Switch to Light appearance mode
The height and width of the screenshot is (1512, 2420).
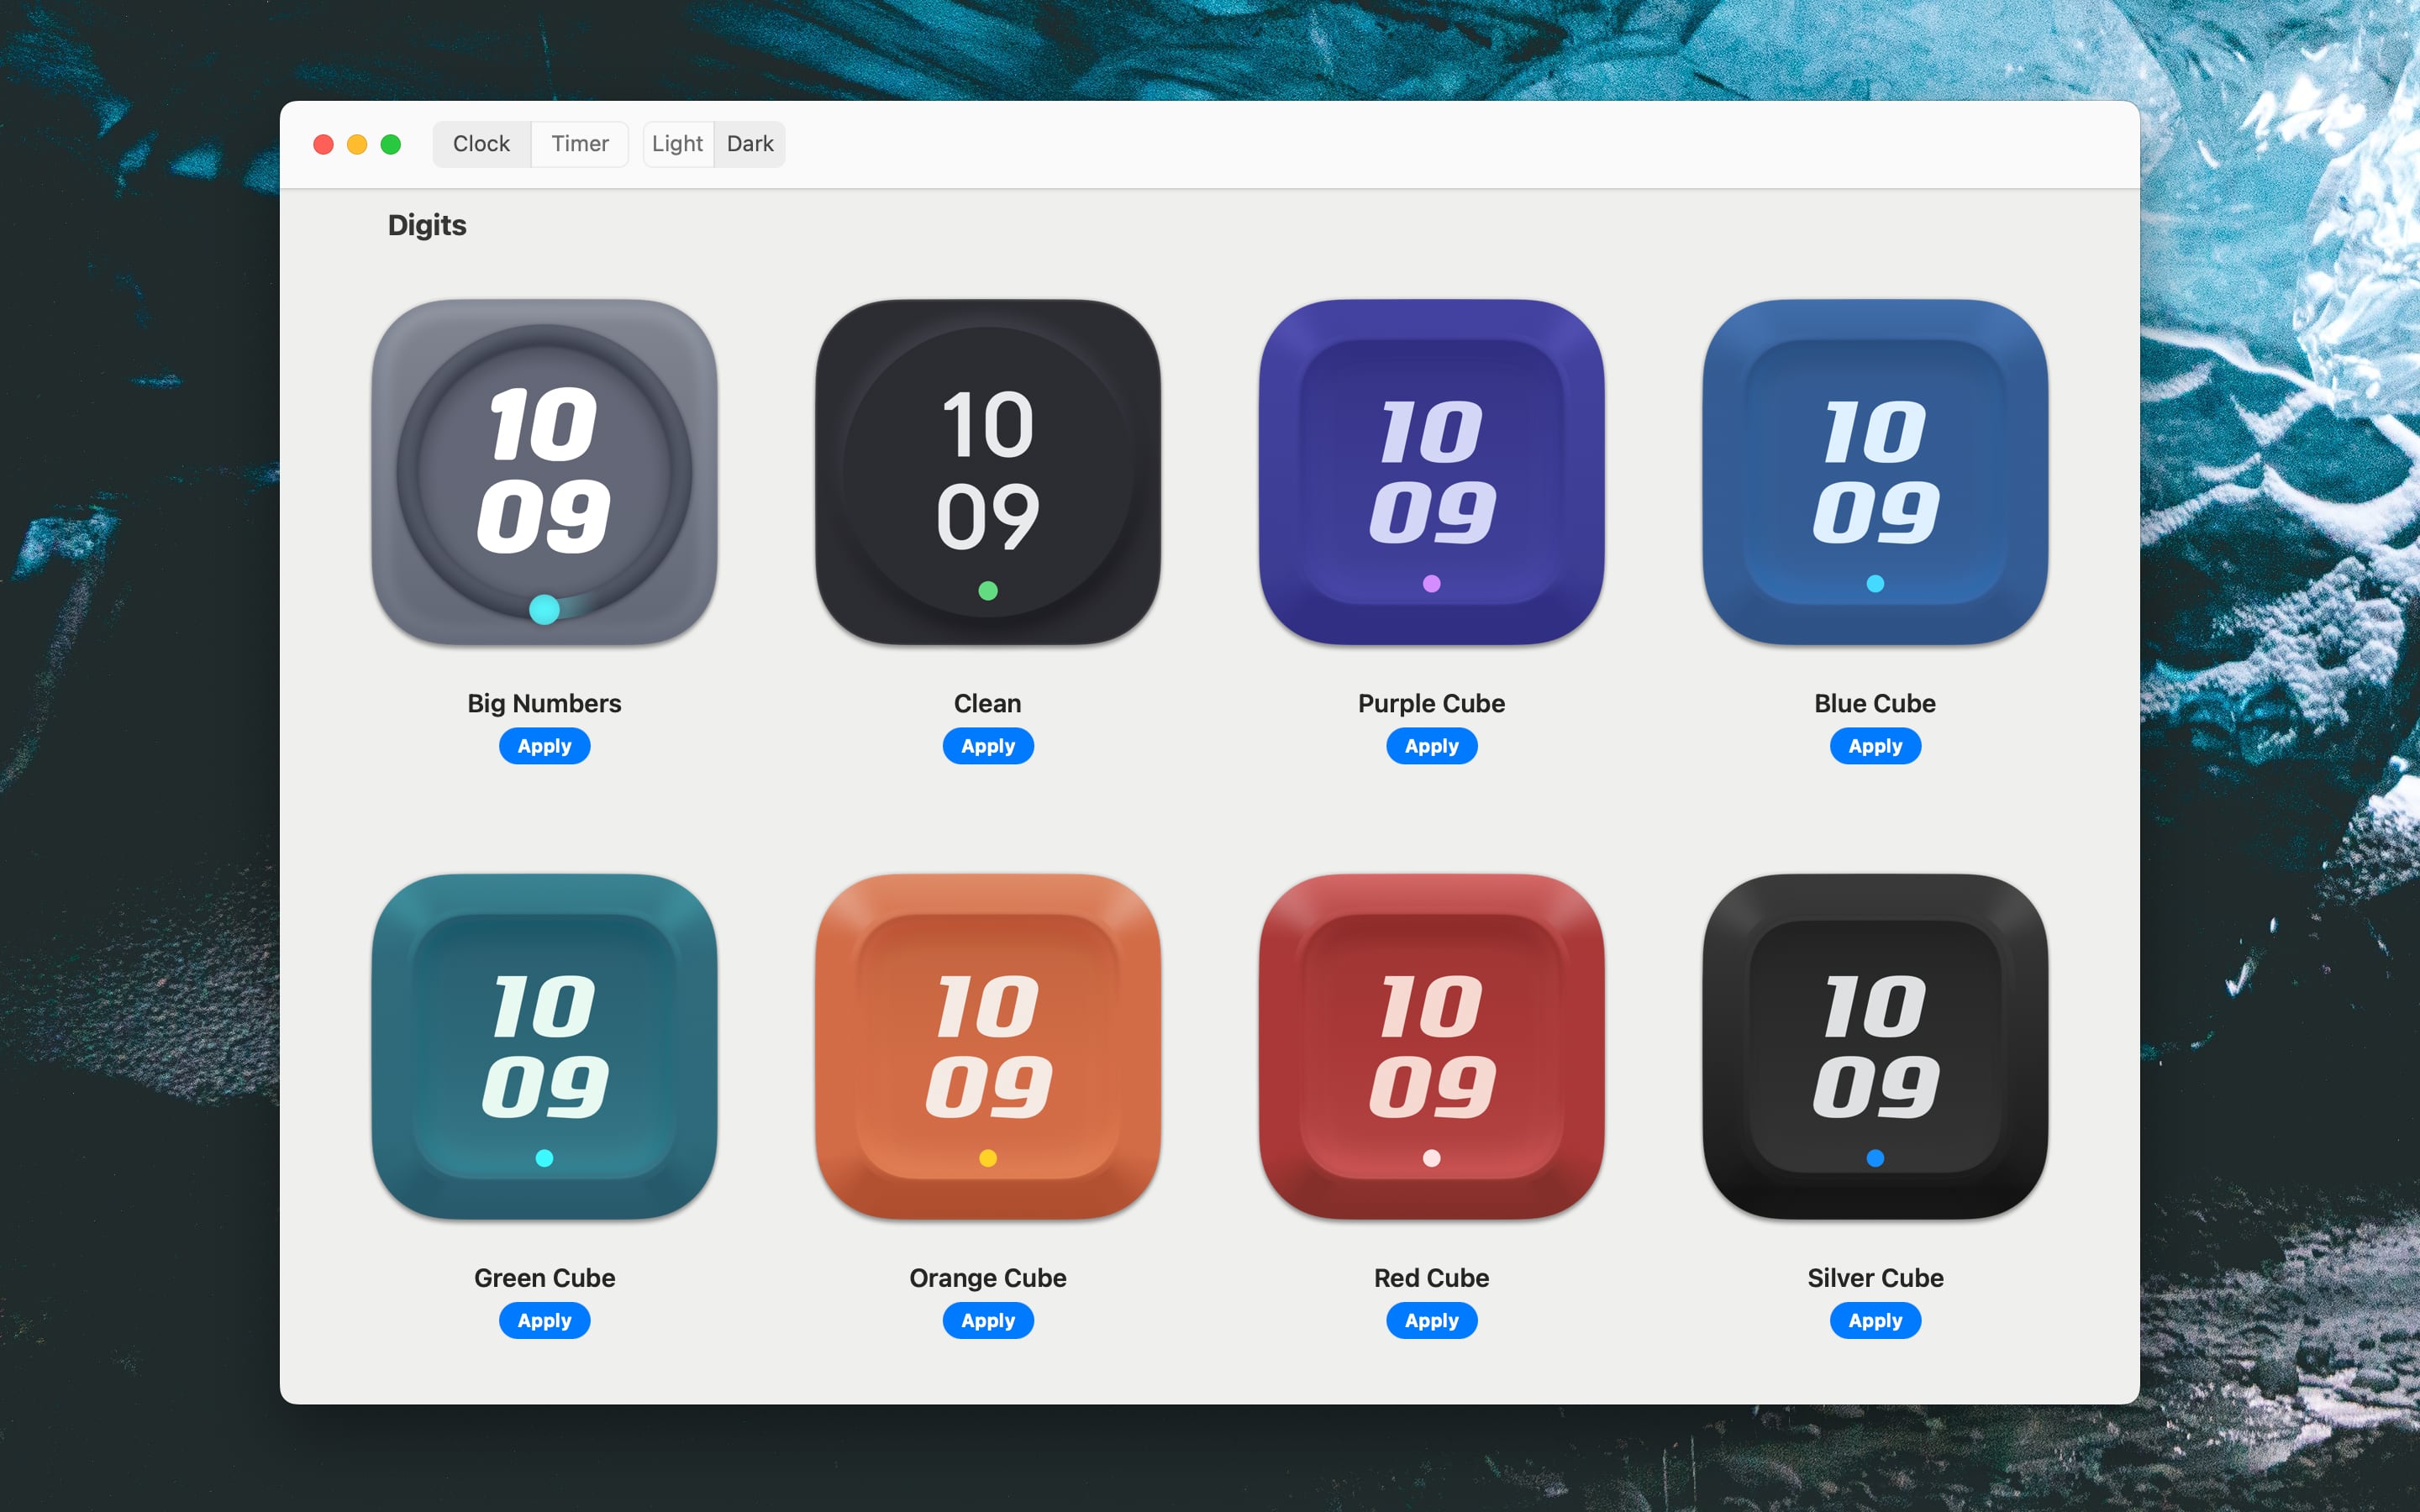coord(677,143)
